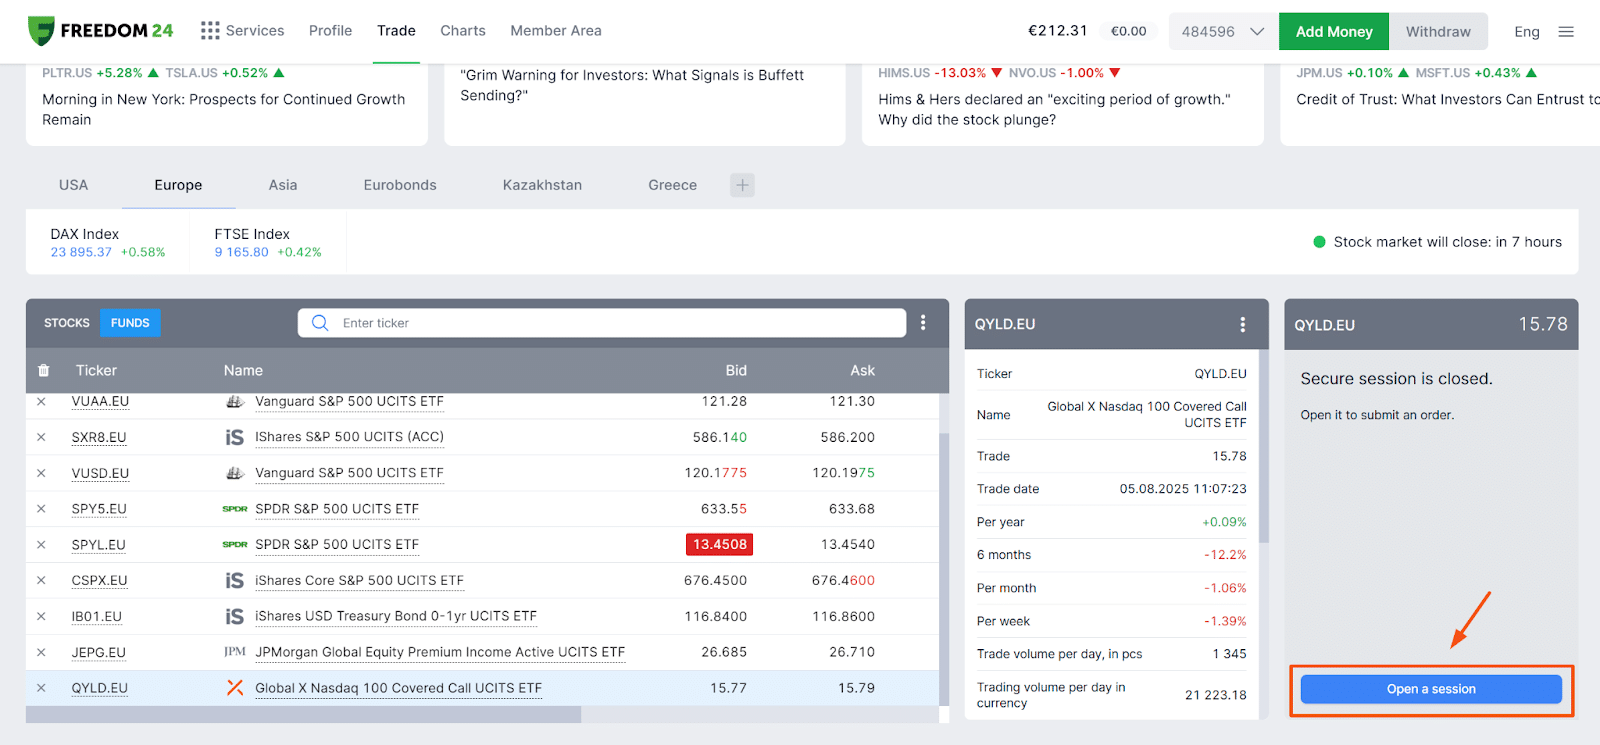The image size is (1600, 745).
Task: Click the ticker list horizontal scrollbar
Action: point(303,715)
